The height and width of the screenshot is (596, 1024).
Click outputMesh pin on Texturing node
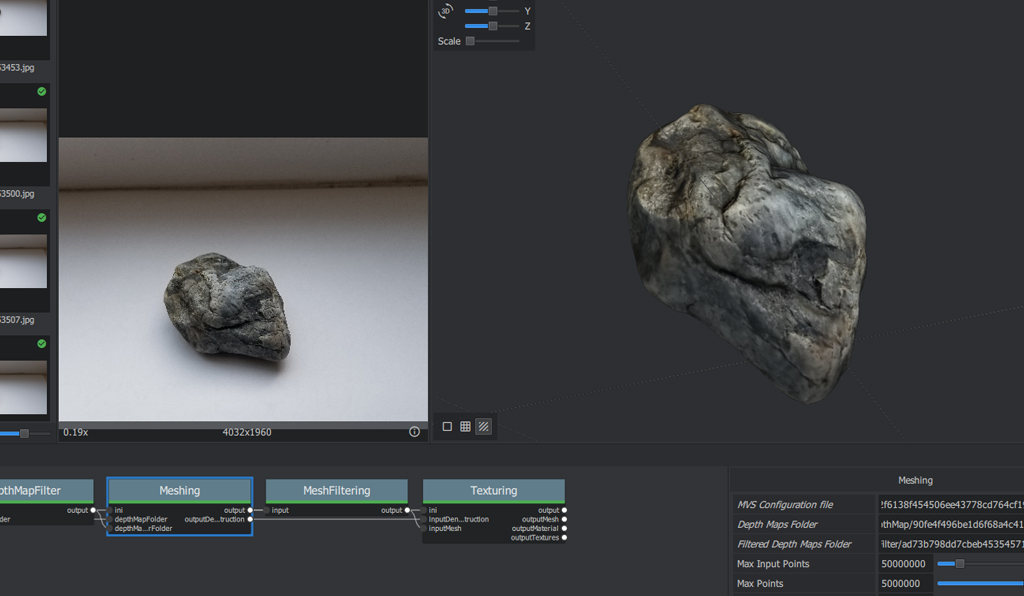[564, 519]
